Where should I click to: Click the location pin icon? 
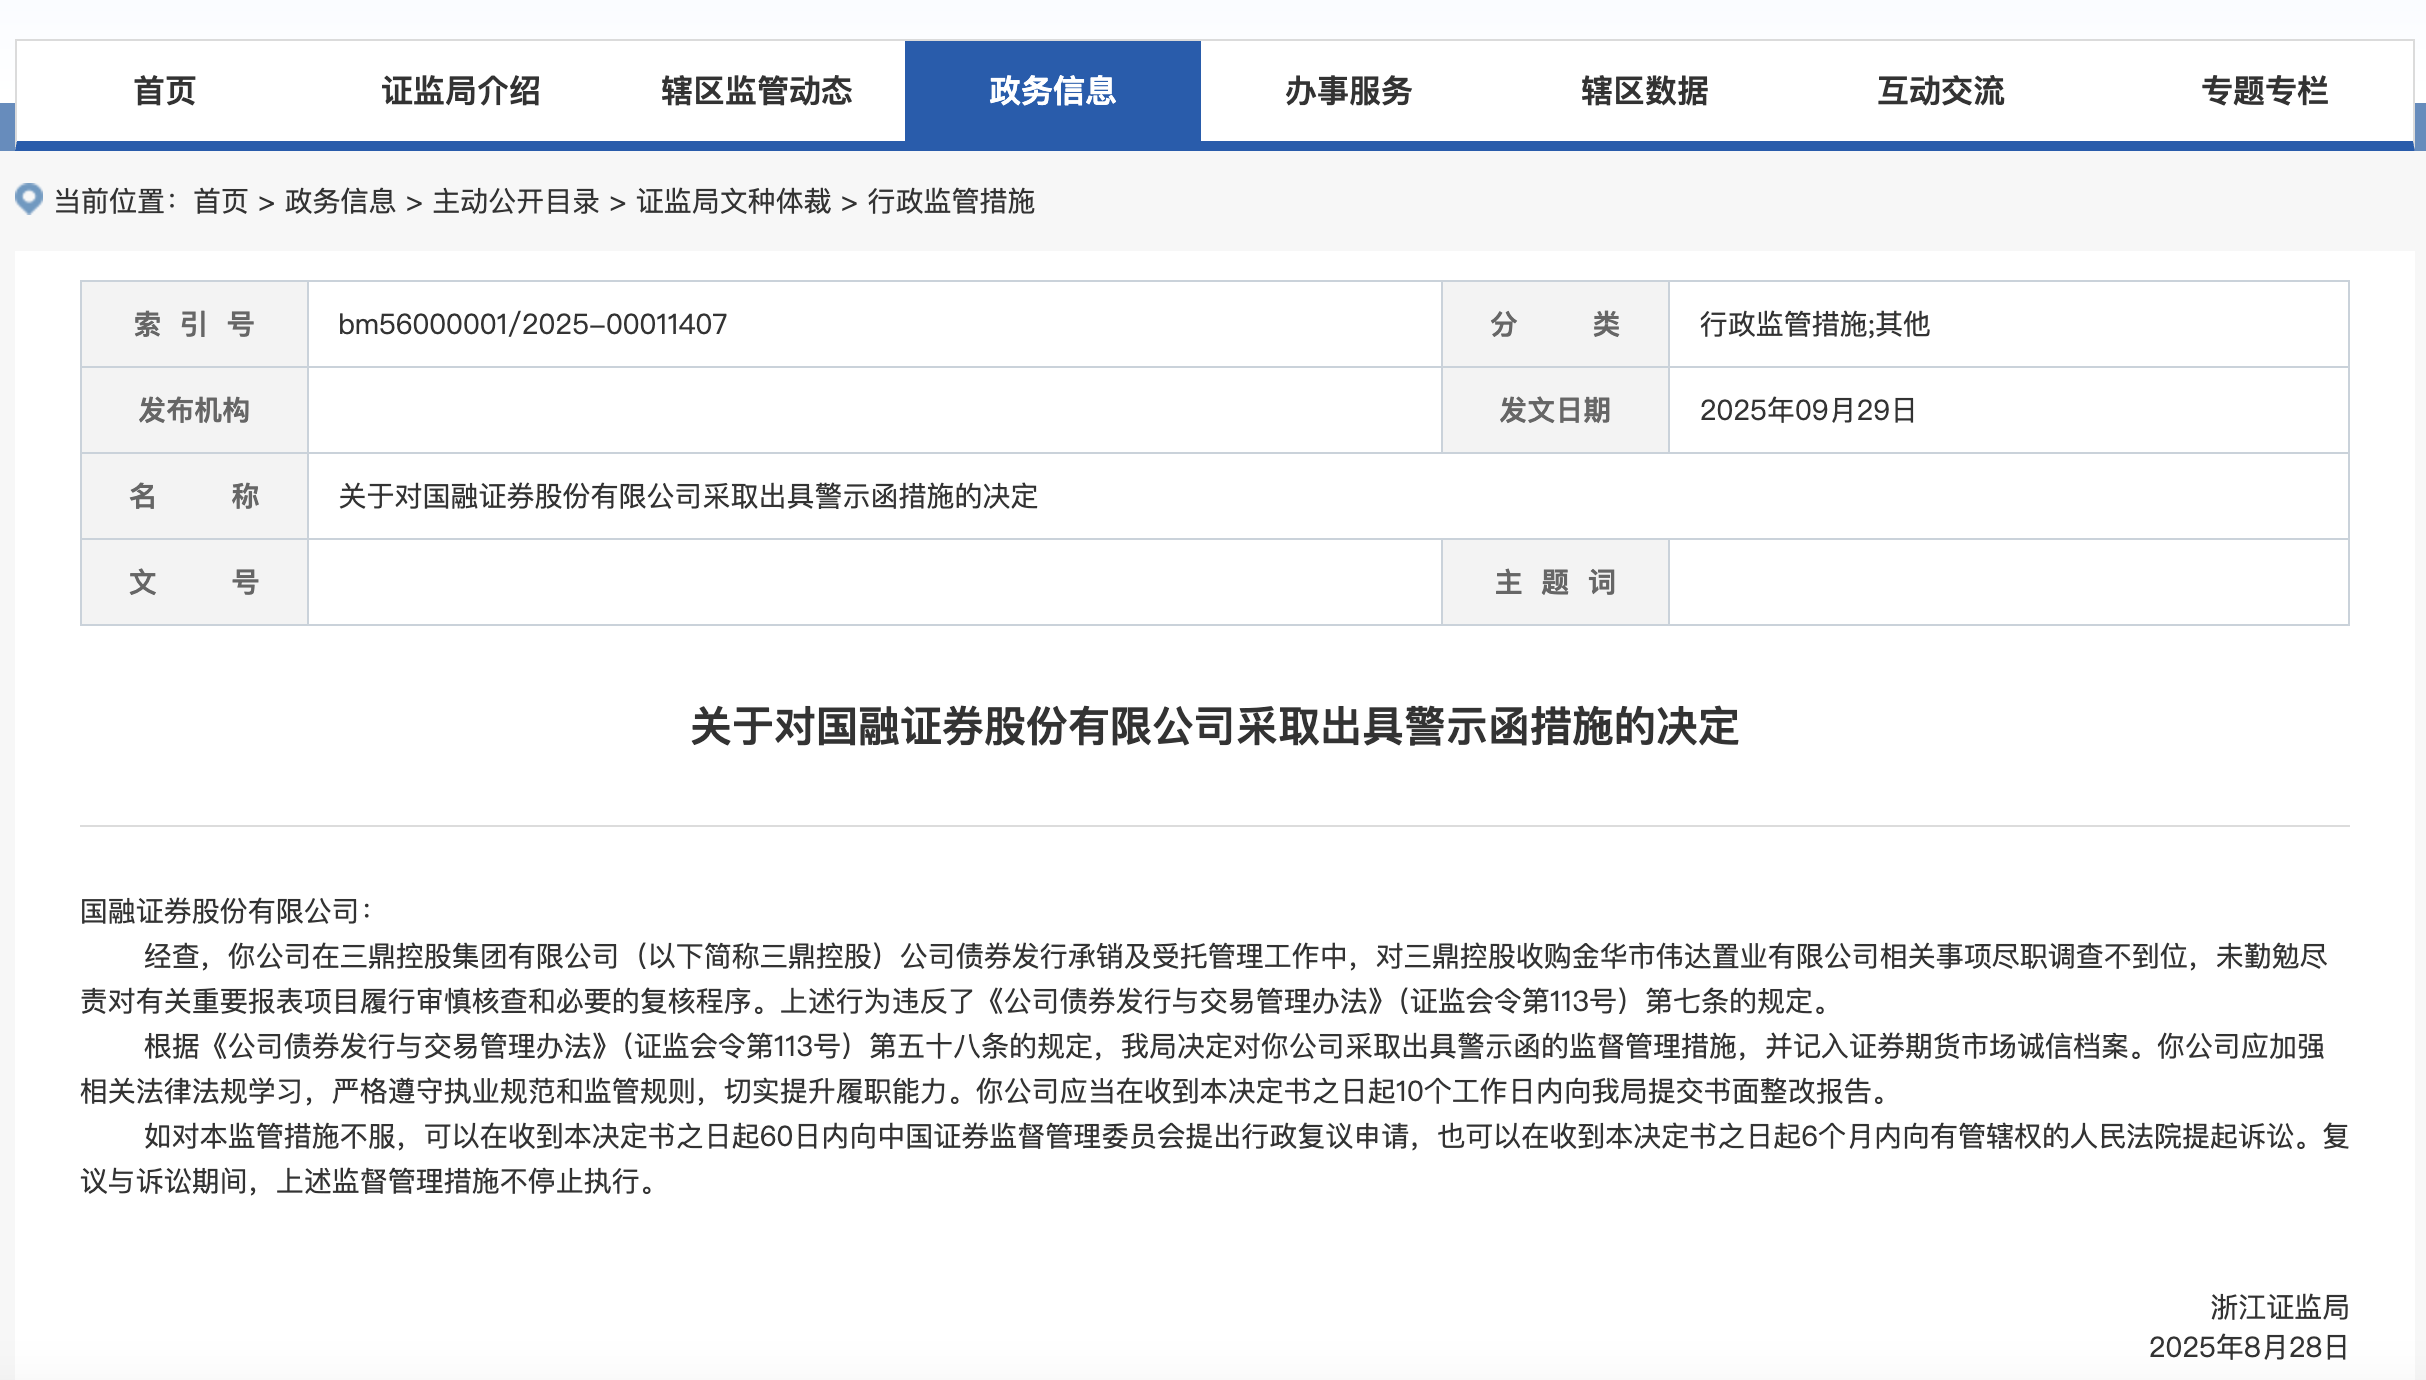(x=29, y=199)
